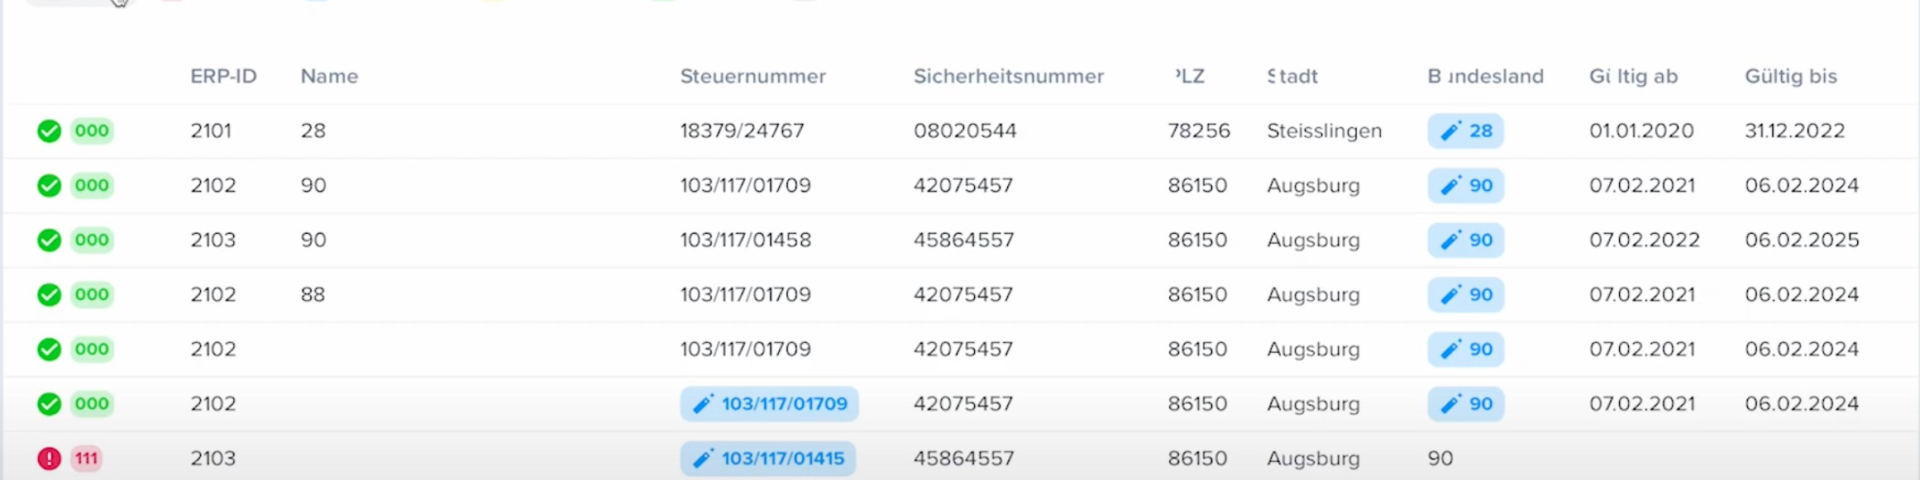This screenshot has width=1920, height=480.
Task: Select Sicherheitsnummer cell 08020544
Action: [x=965, y=131]
